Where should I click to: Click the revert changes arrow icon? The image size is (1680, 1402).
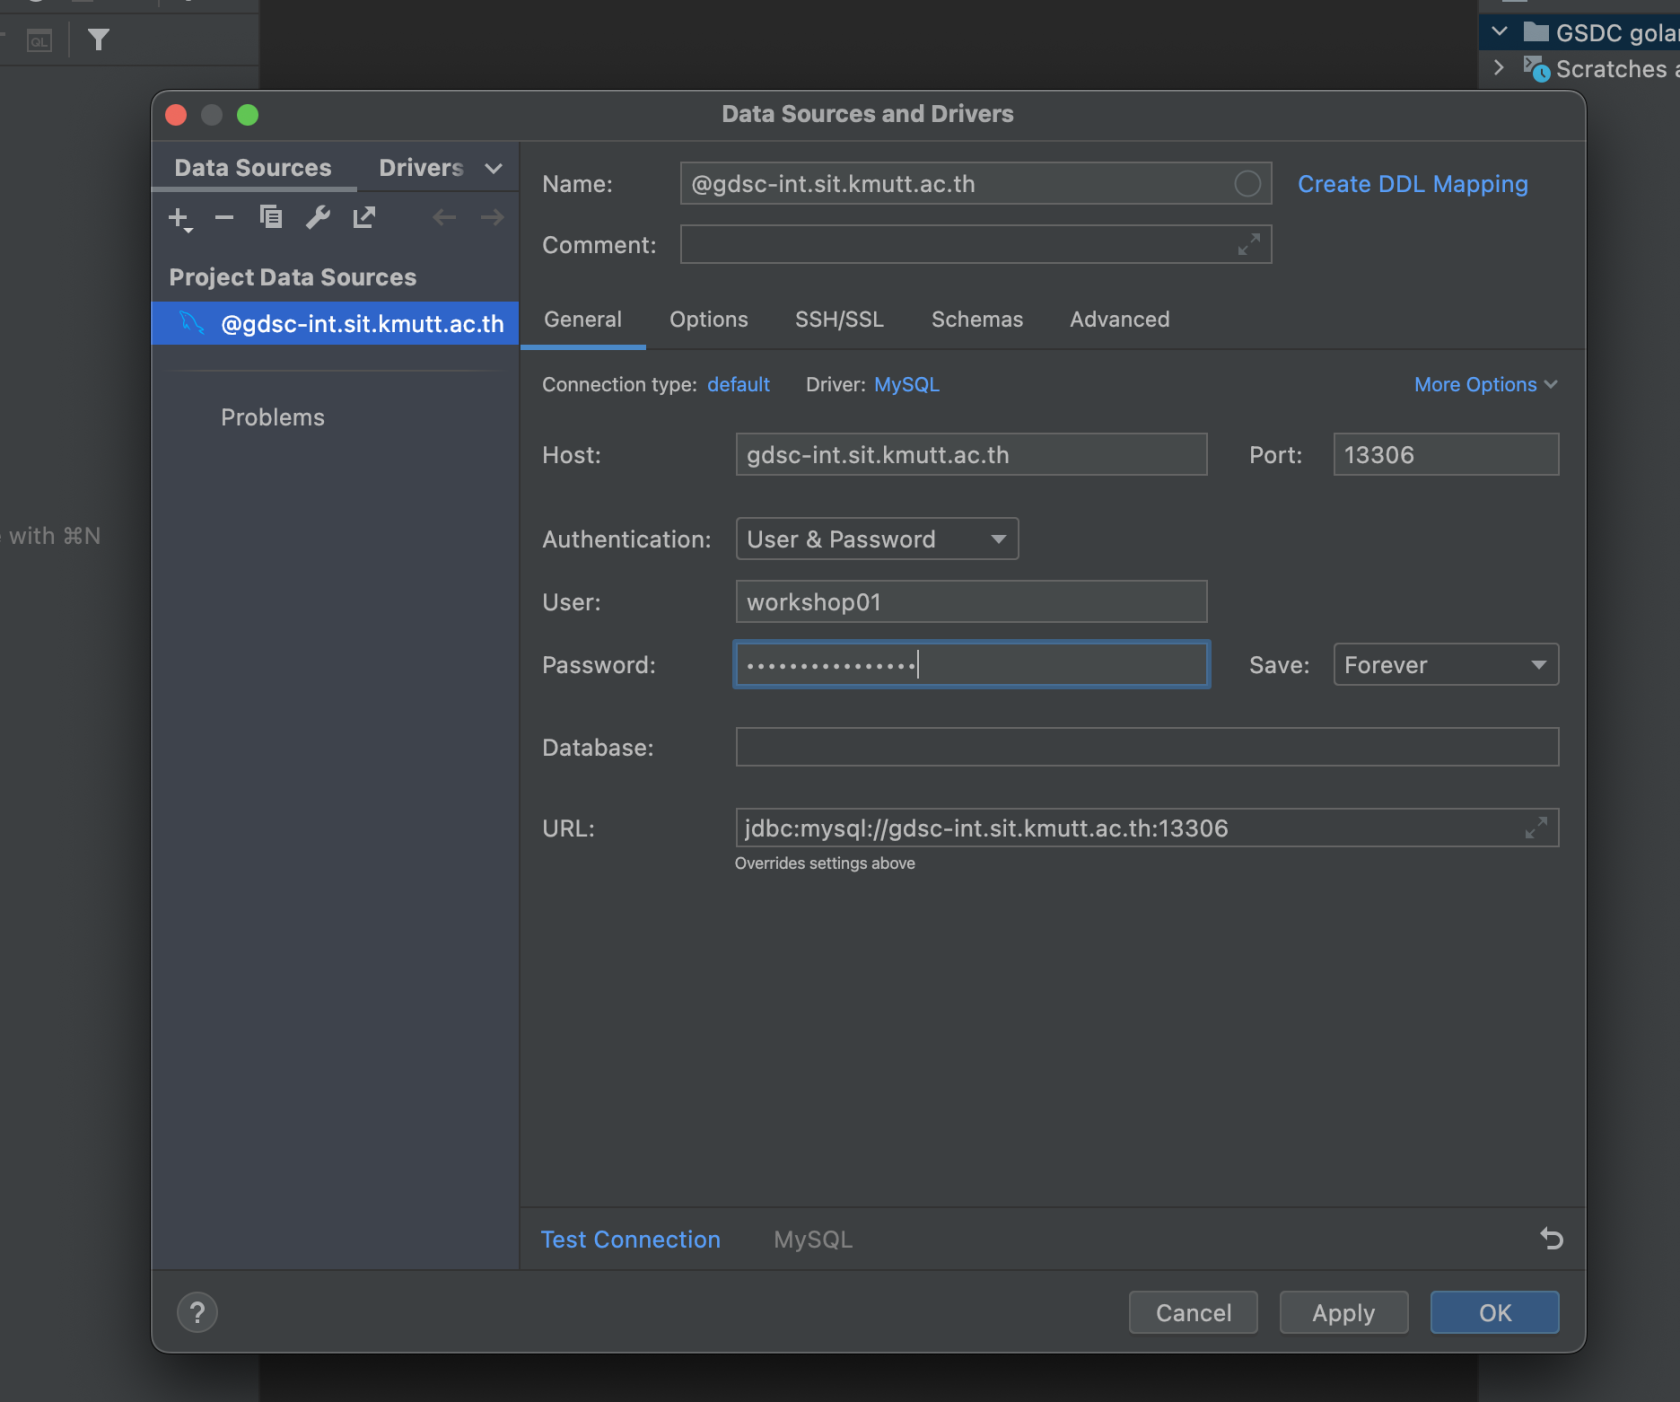coord(1551,1239)
